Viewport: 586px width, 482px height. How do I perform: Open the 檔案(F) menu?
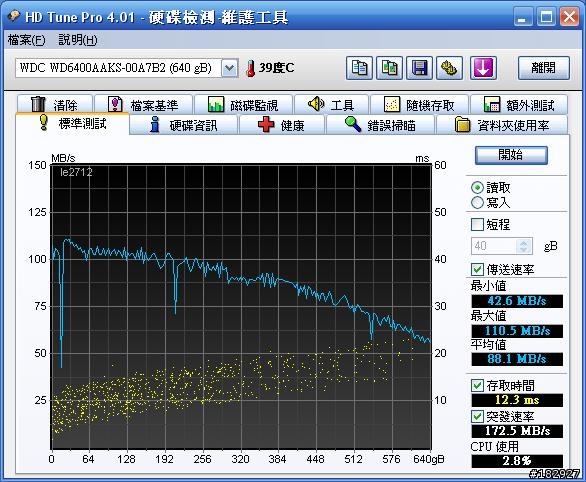click(27, 40)
